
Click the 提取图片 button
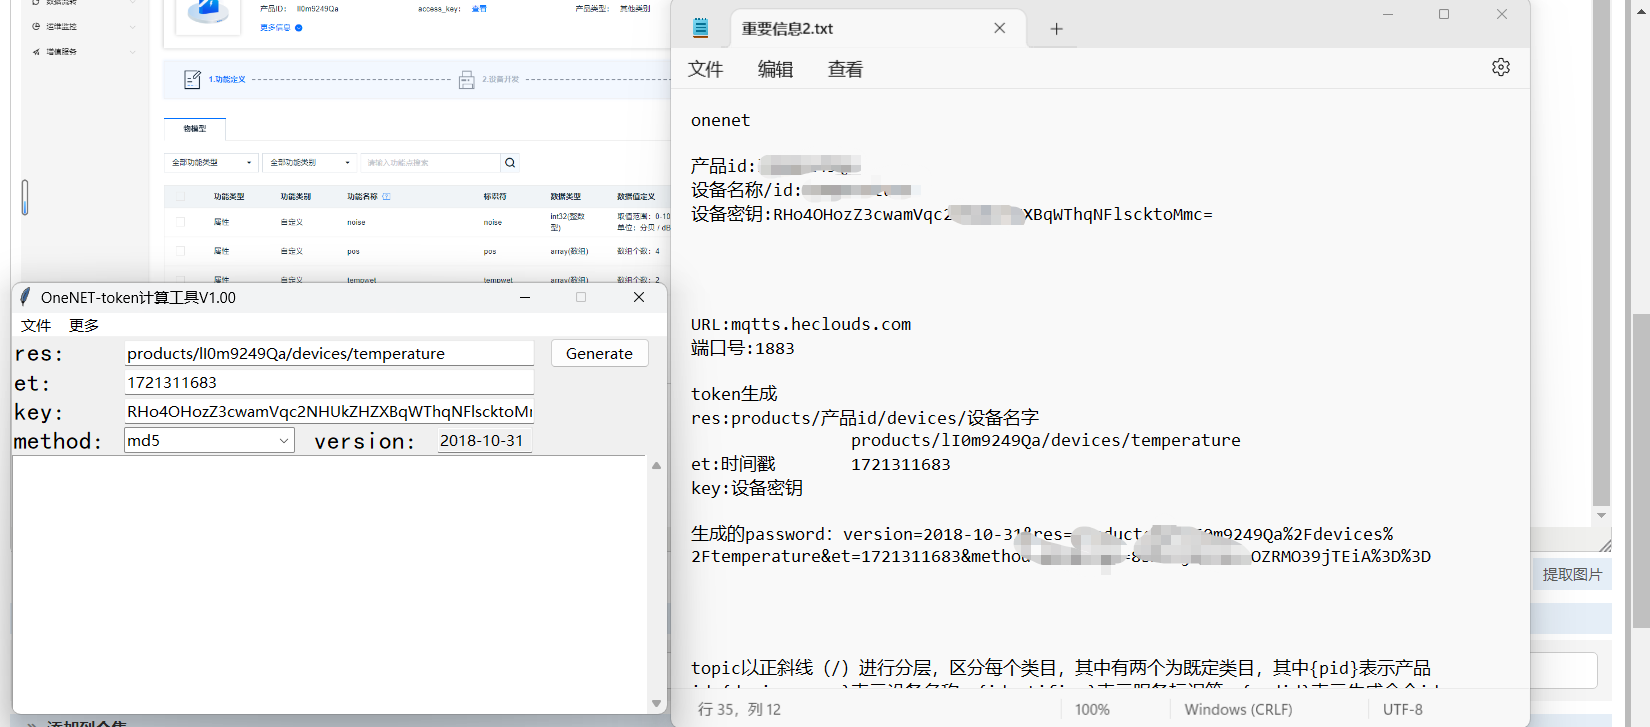pyautogui.click(x=1571, y=574)
